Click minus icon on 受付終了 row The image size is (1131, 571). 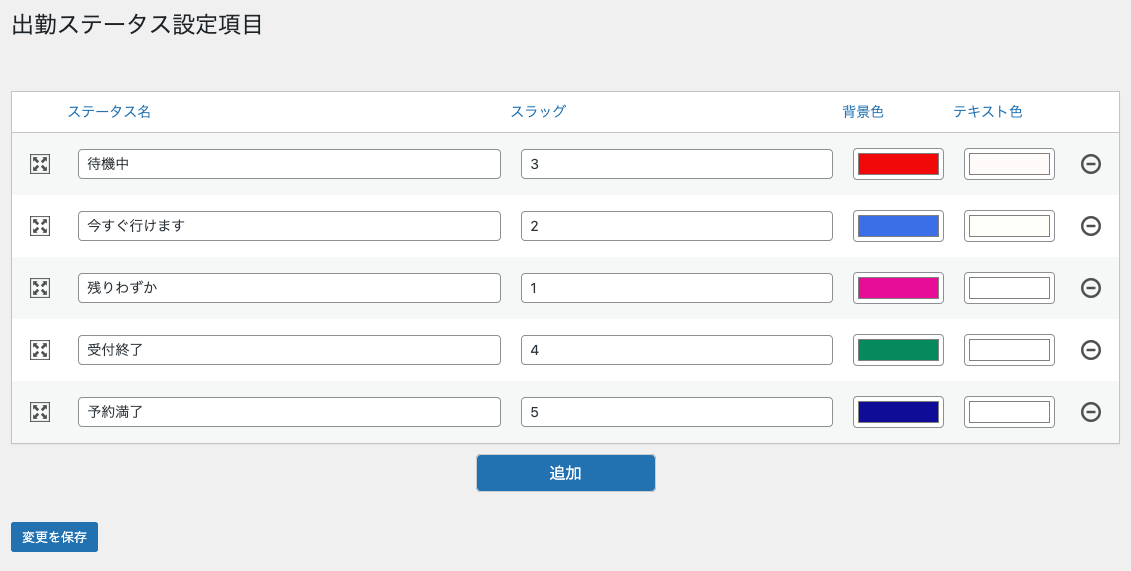click(x=1091, y=350)
